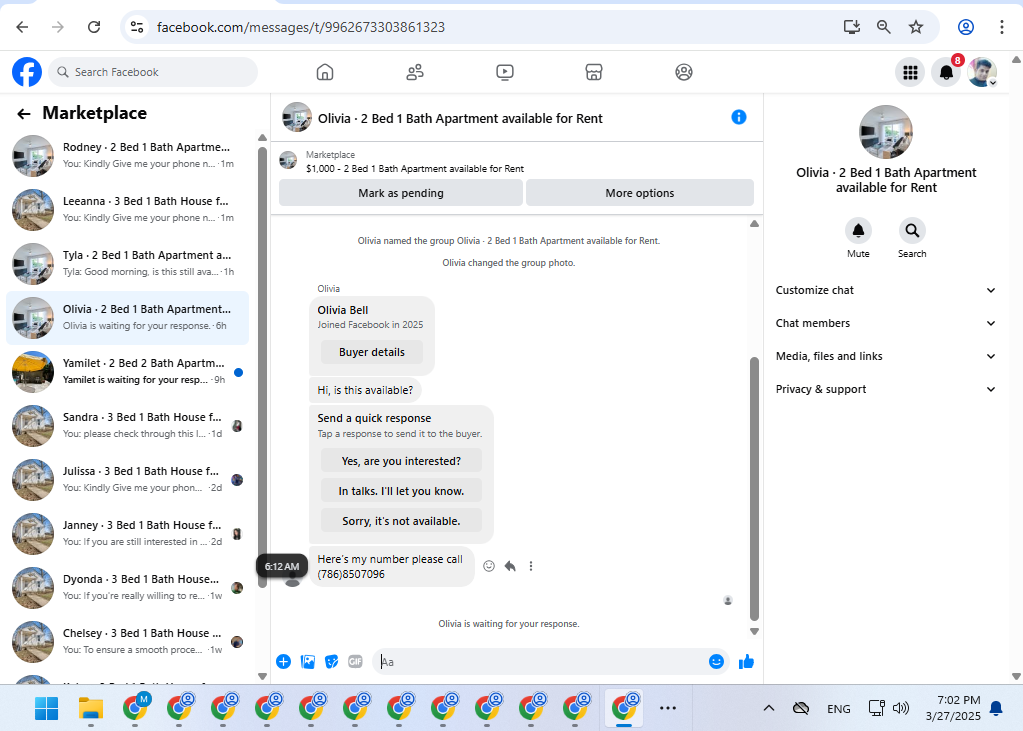This screenshot has width=1023, height=731.
Task: Open File Explorer from the taskbar
Action: click(91, 708)
